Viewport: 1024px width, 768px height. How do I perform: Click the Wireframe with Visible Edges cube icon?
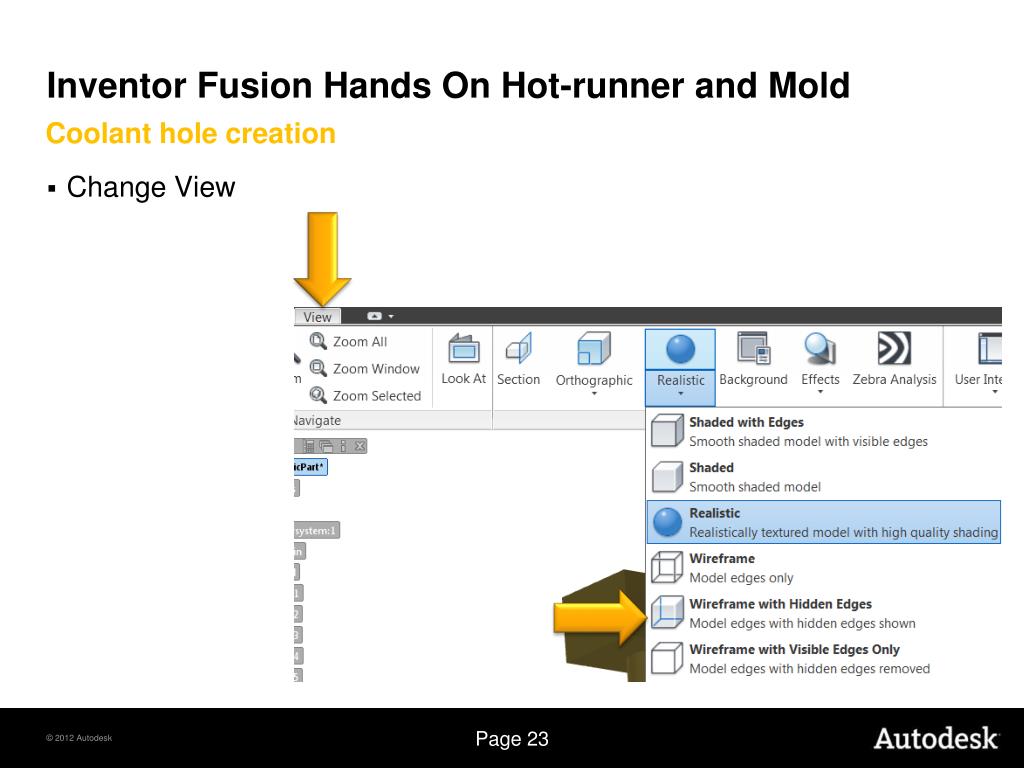pyautogui.click(x=667, y=658)
